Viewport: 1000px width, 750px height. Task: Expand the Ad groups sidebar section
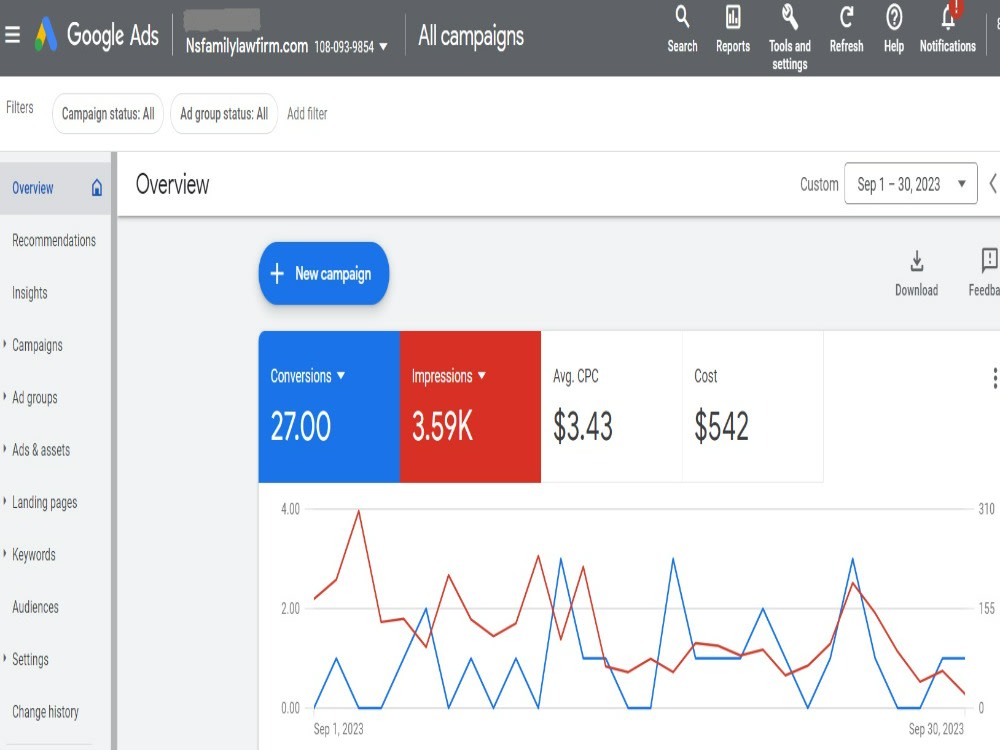4,397
